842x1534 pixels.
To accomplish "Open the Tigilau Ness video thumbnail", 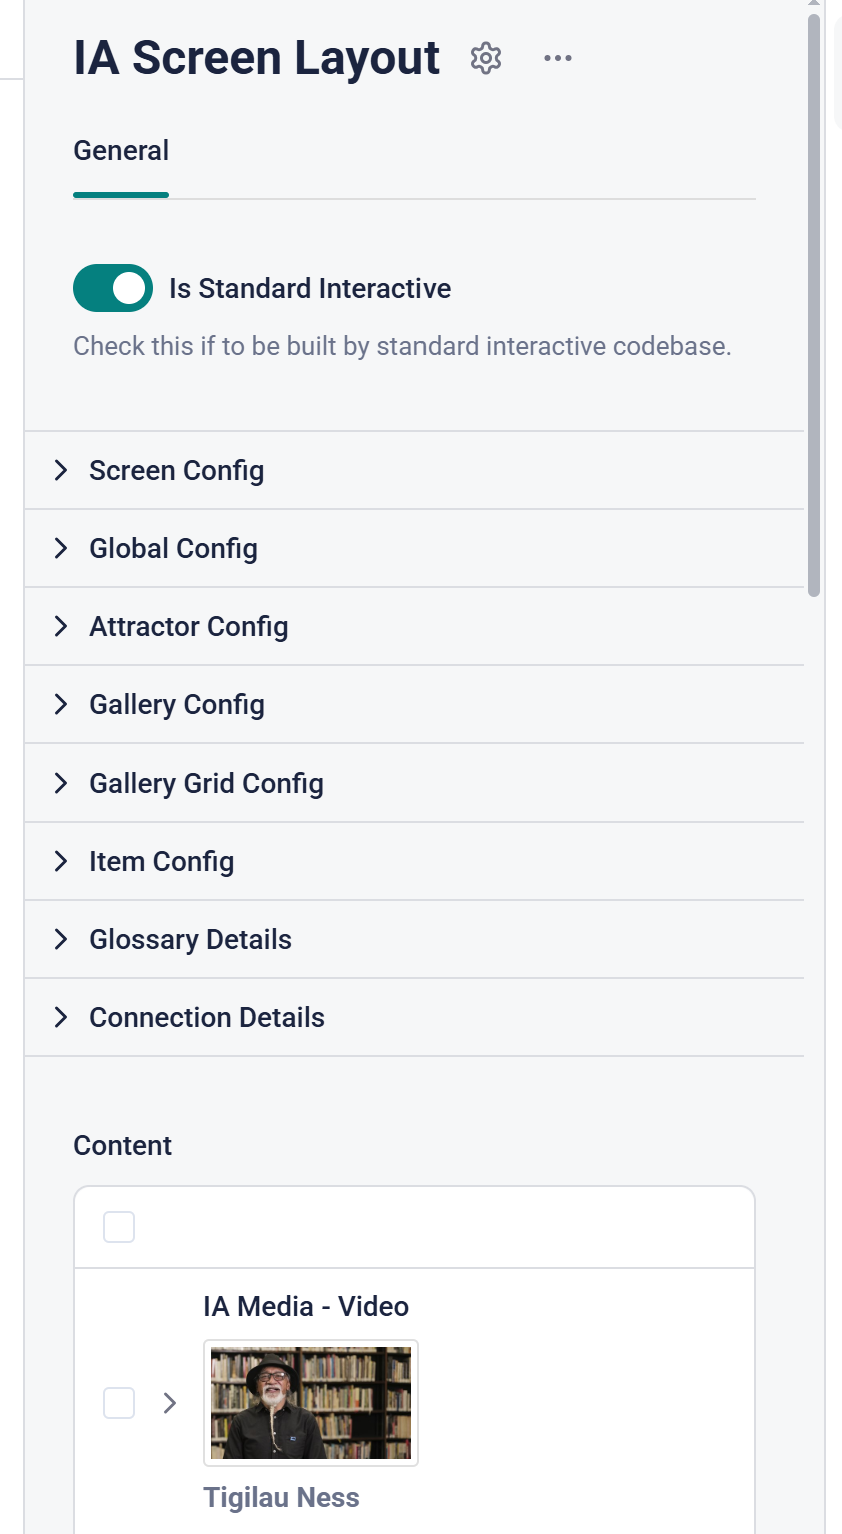I will (x=311, y=1403).
